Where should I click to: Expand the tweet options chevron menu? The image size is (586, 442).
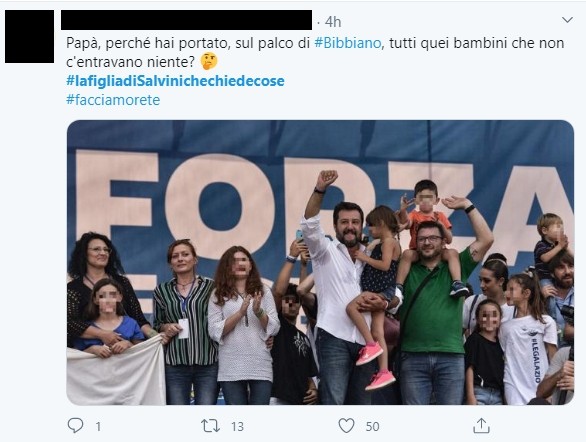(567, 20)
